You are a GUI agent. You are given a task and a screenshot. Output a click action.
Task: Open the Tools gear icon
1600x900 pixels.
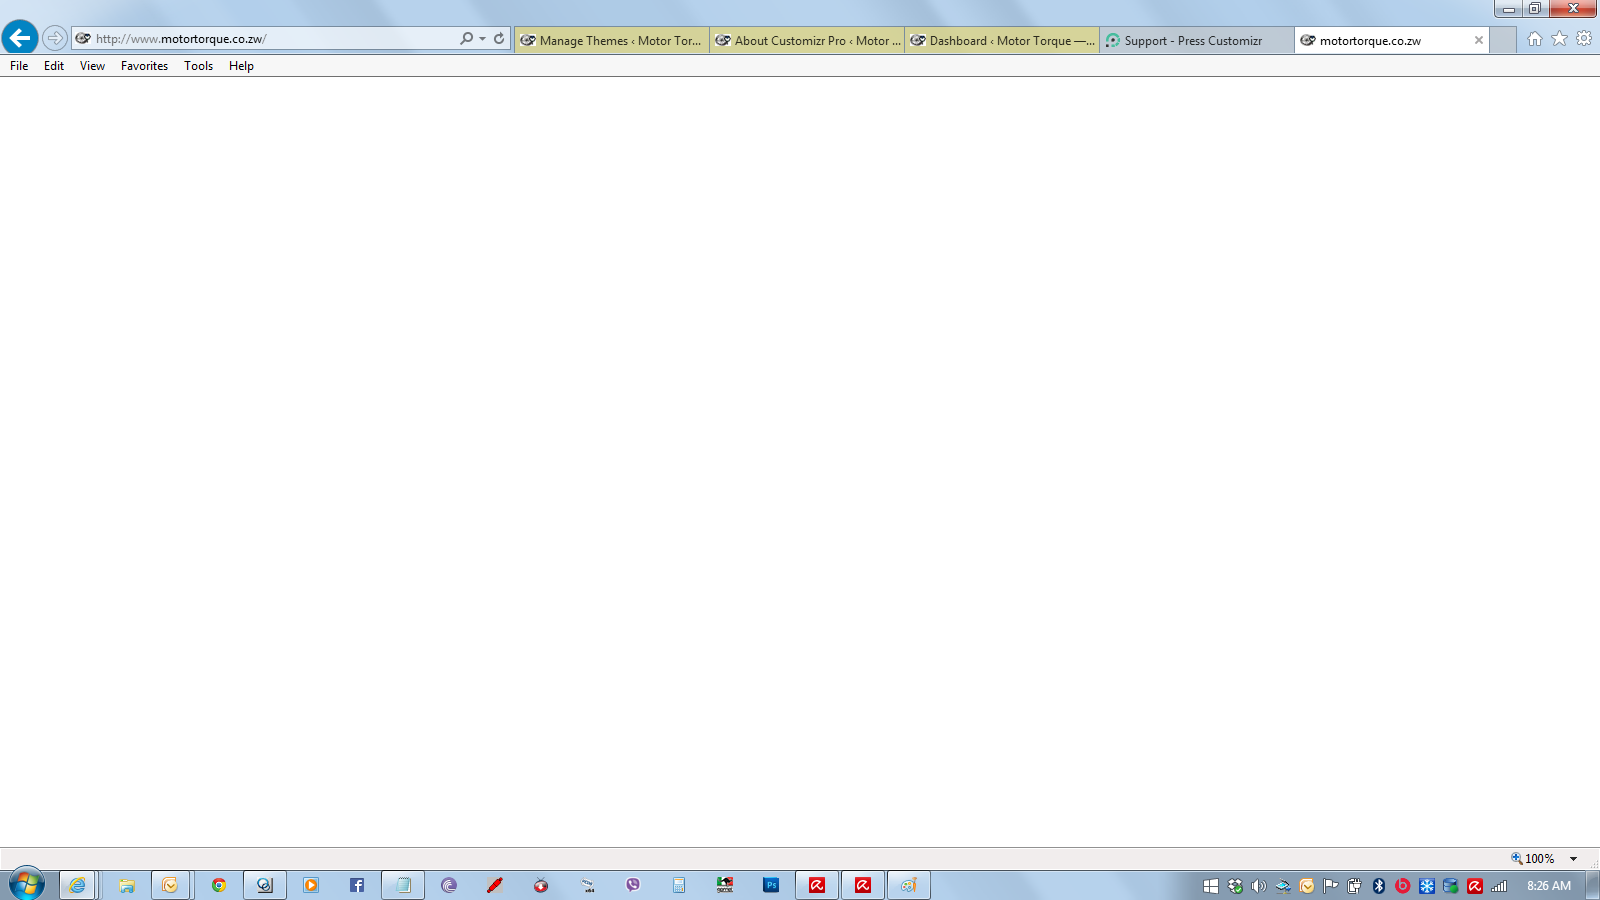(x=1584, y=39)
